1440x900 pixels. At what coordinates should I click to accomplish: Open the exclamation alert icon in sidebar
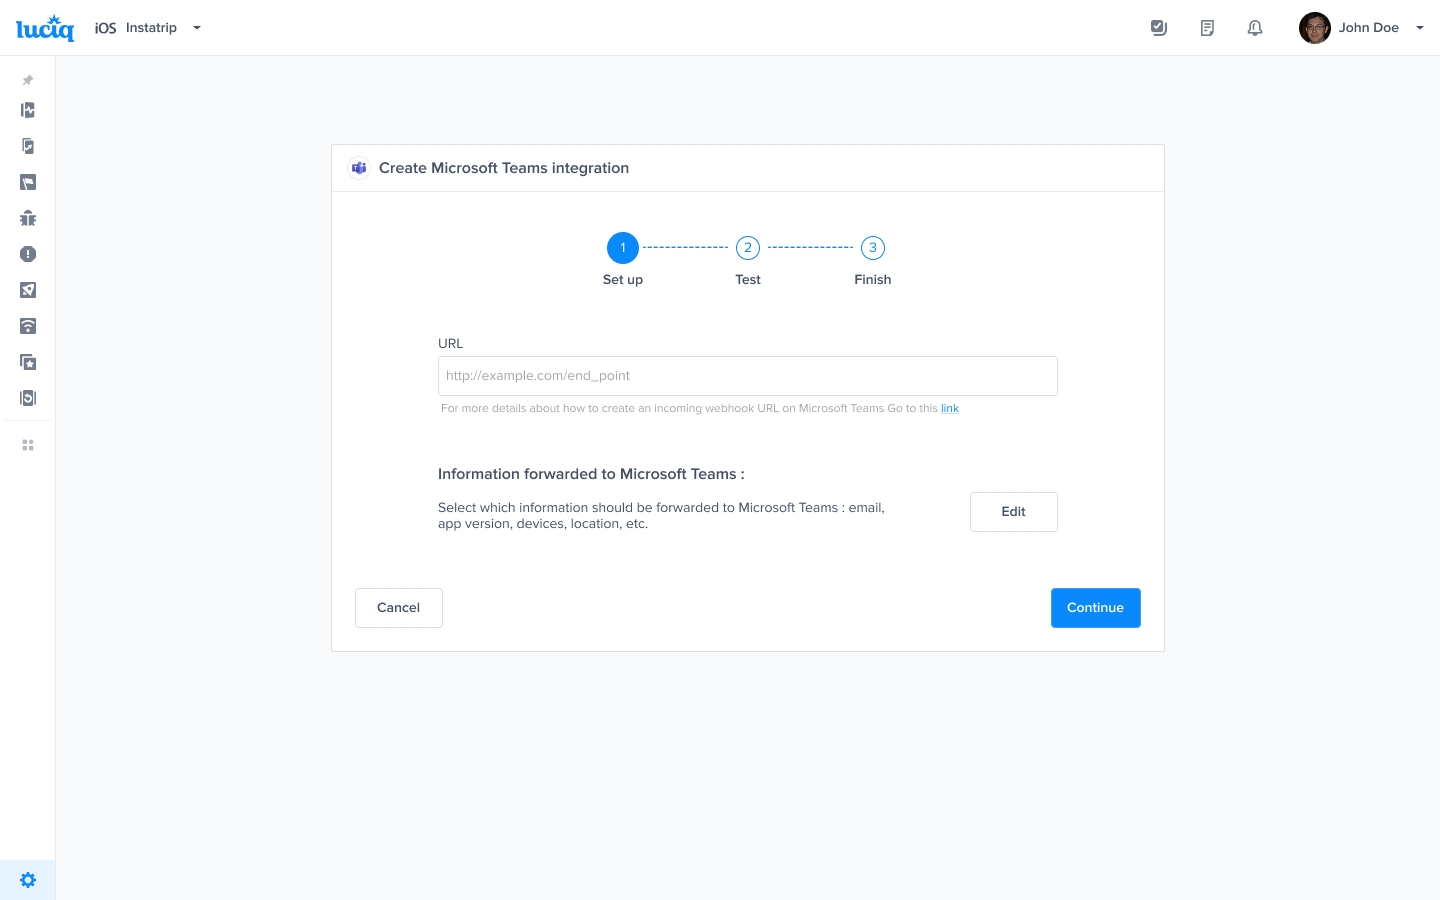[x=28, y=254]
